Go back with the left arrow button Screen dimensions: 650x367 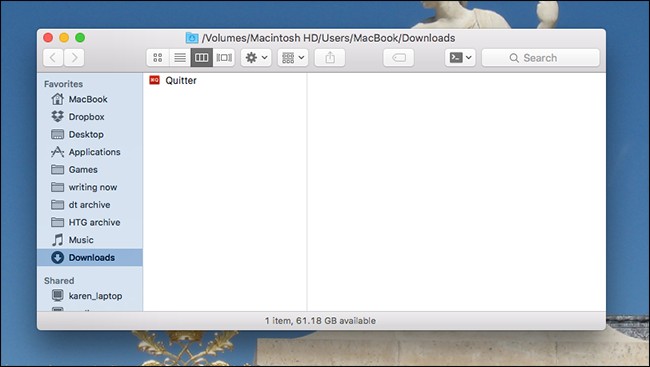(x=53, y=58)
